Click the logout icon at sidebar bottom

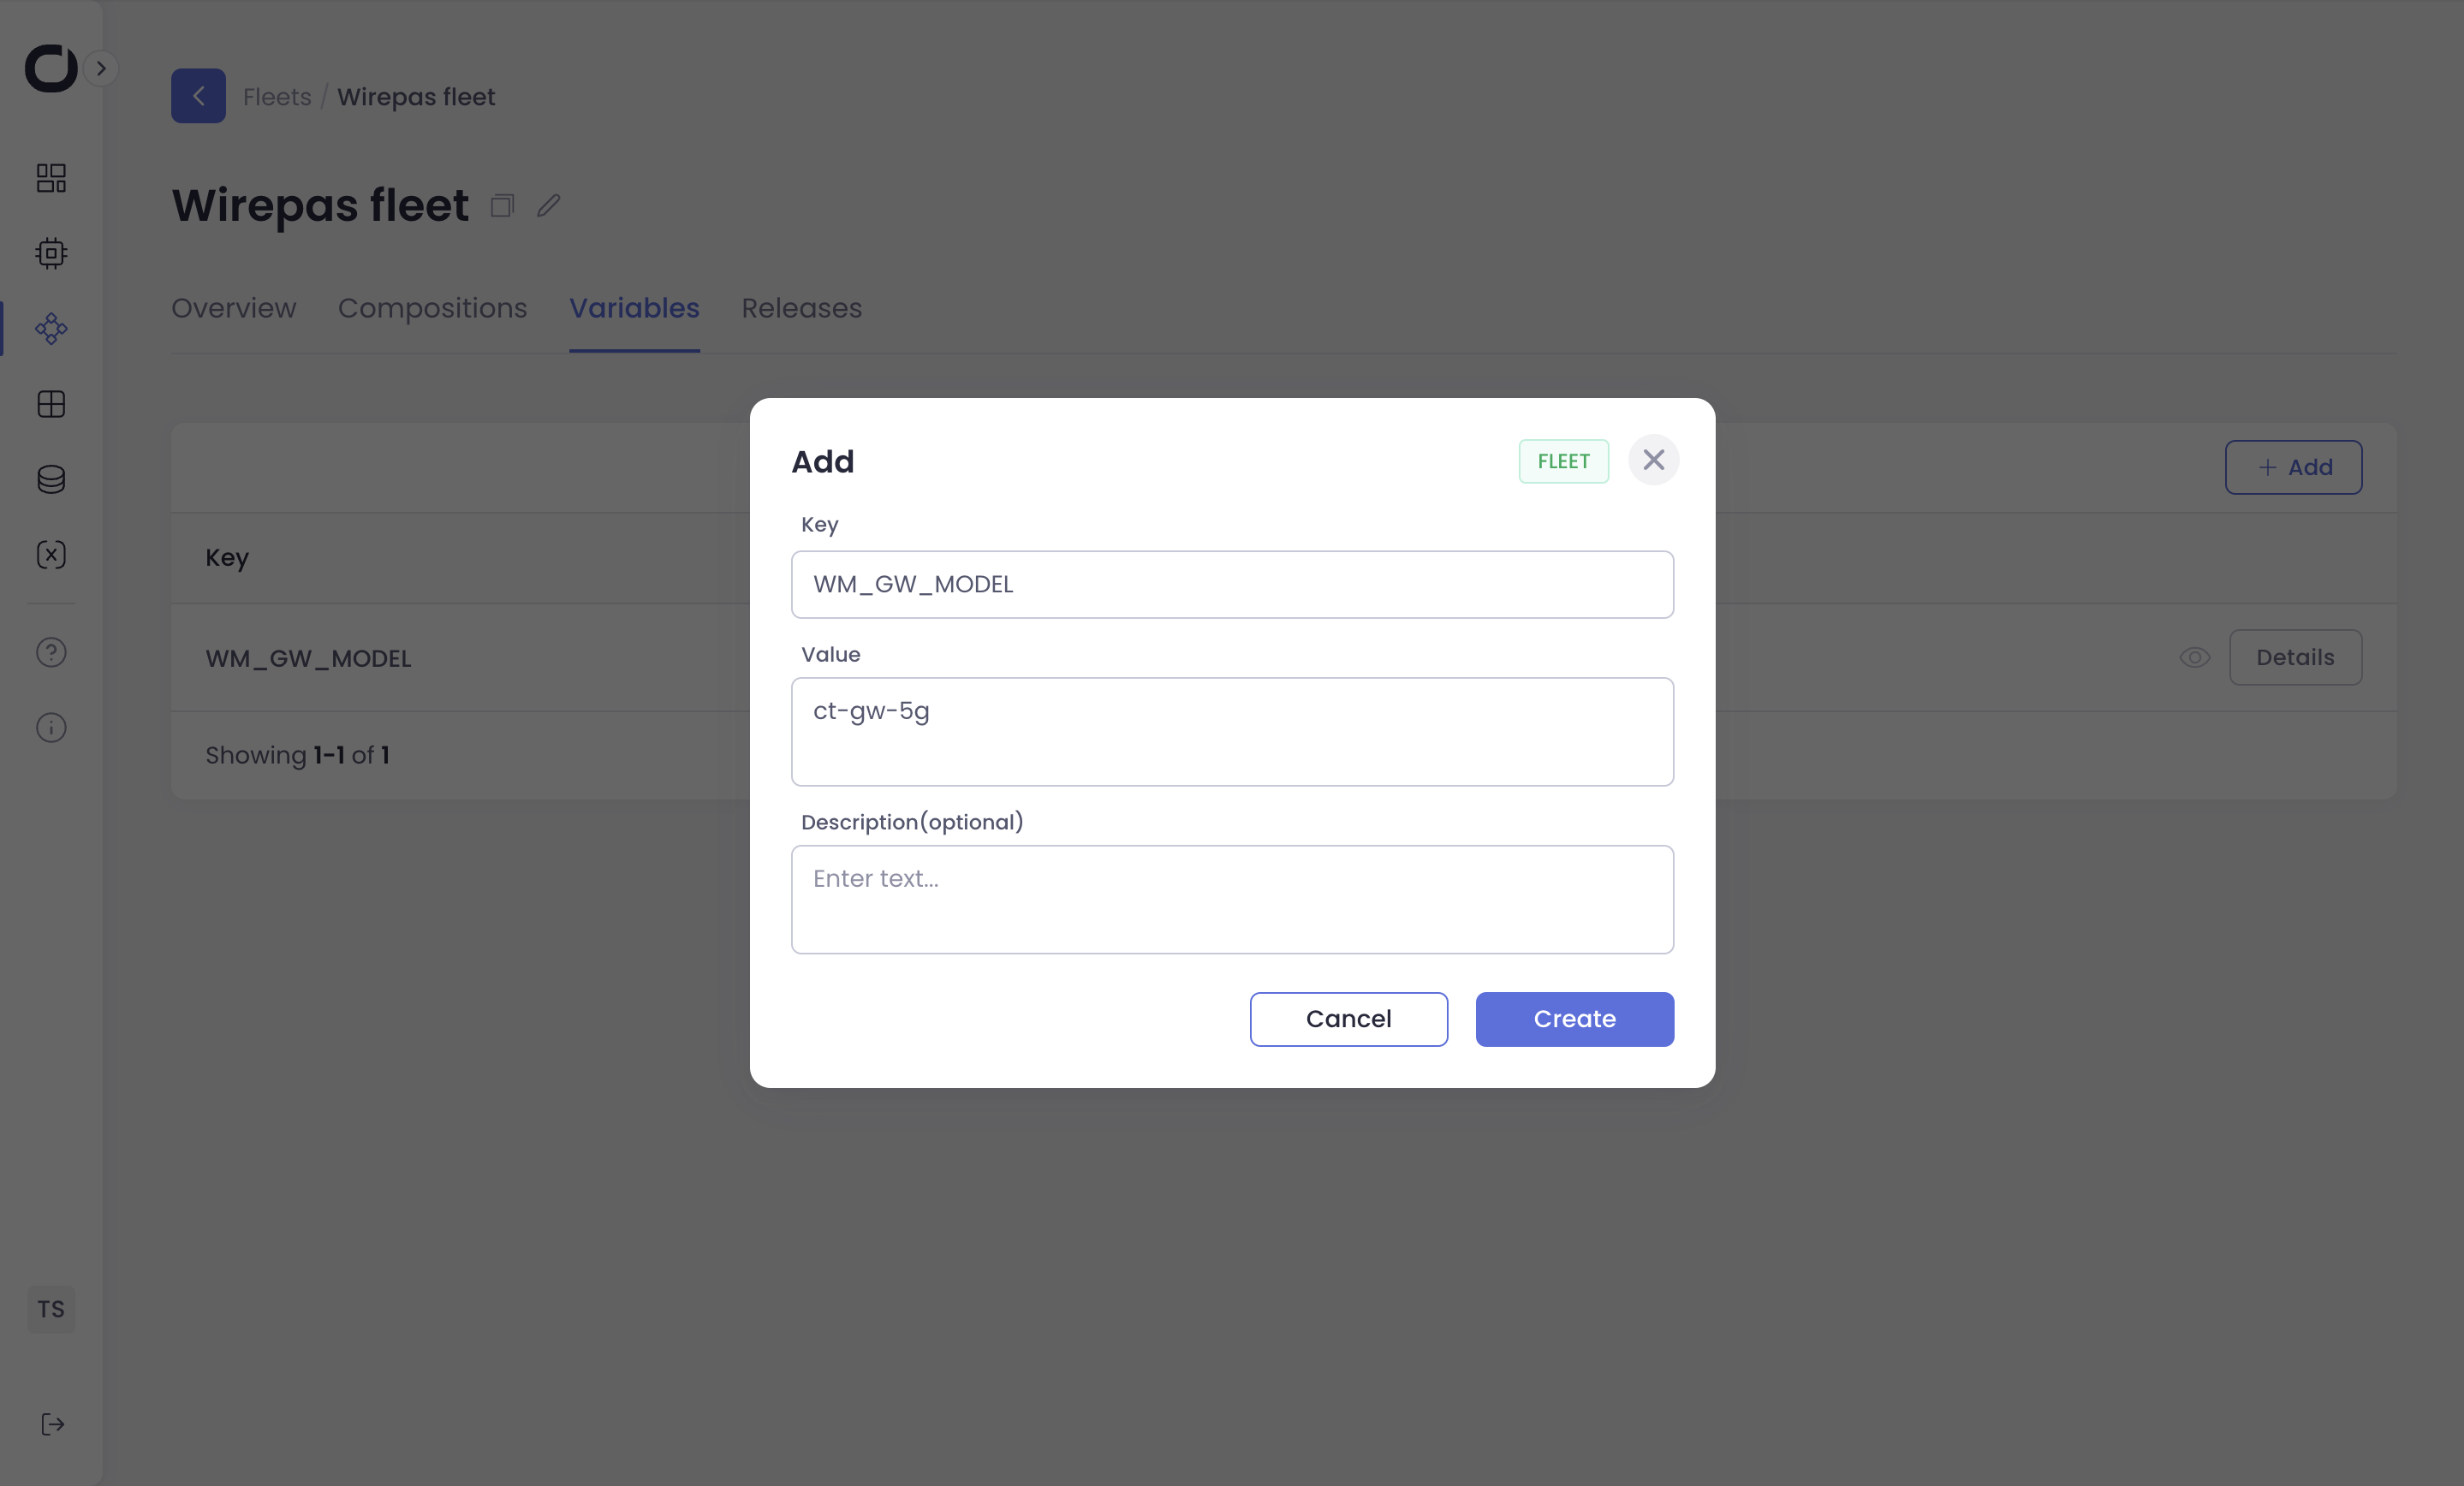click(x=52, y=1424)
